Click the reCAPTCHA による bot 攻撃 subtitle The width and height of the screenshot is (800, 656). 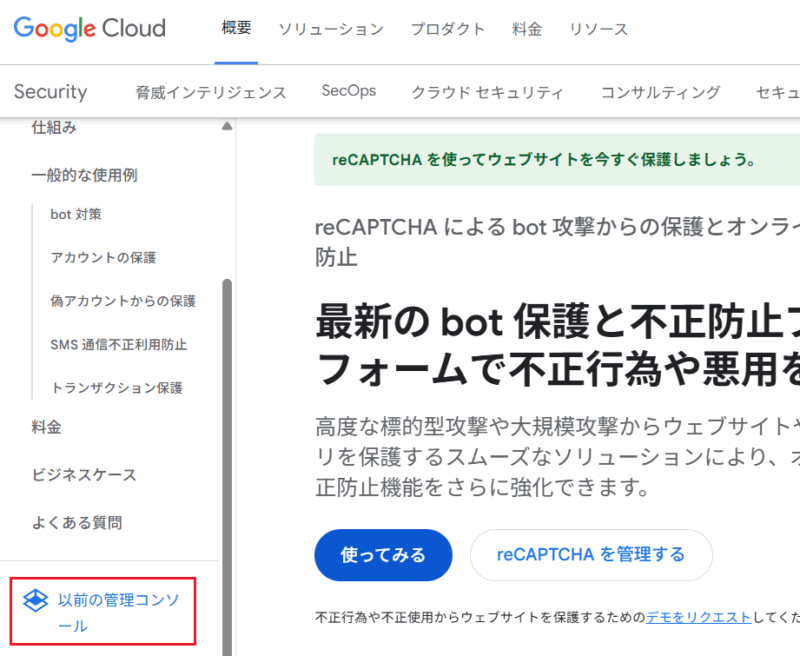tap(557, 242)
